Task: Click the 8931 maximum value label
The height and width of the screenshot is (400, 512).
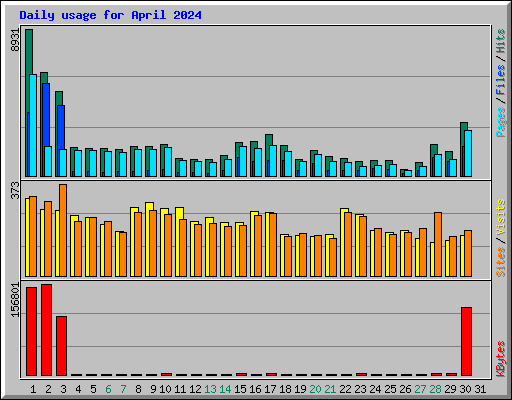Action: pyautogui.click(x=15, y=40)
